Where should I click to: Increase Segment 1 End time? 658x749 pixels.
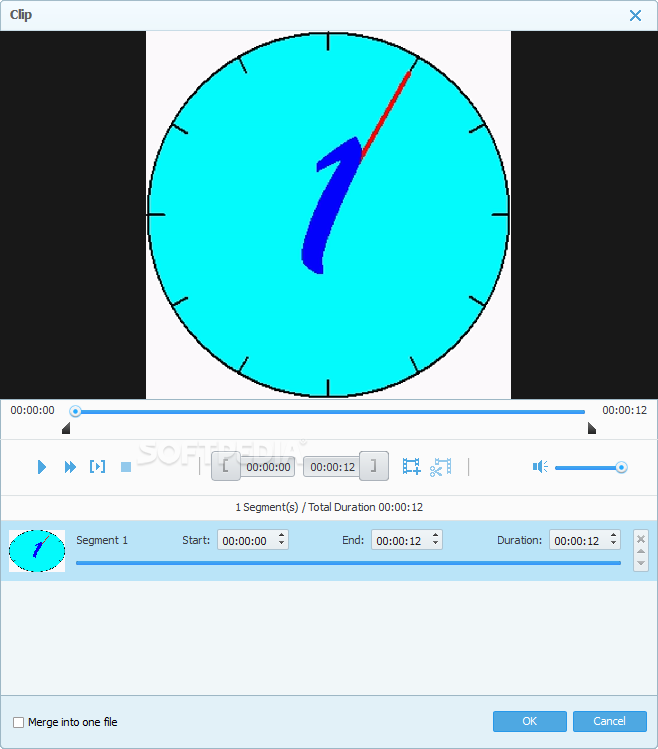click(435, 535)
